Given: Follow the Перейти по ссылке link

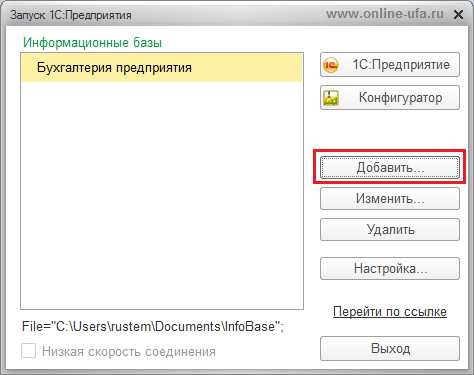Looking at the screenshot, I should pyautogui.click(x=390, y=311).
